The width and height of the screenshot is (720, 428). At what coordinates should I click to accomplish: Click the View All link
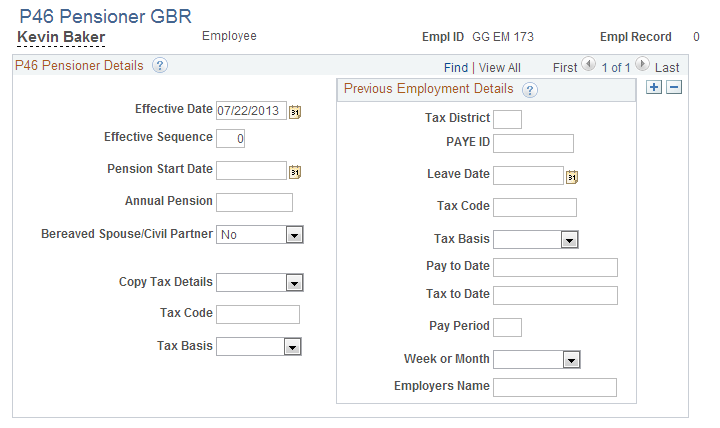point(500,68)
